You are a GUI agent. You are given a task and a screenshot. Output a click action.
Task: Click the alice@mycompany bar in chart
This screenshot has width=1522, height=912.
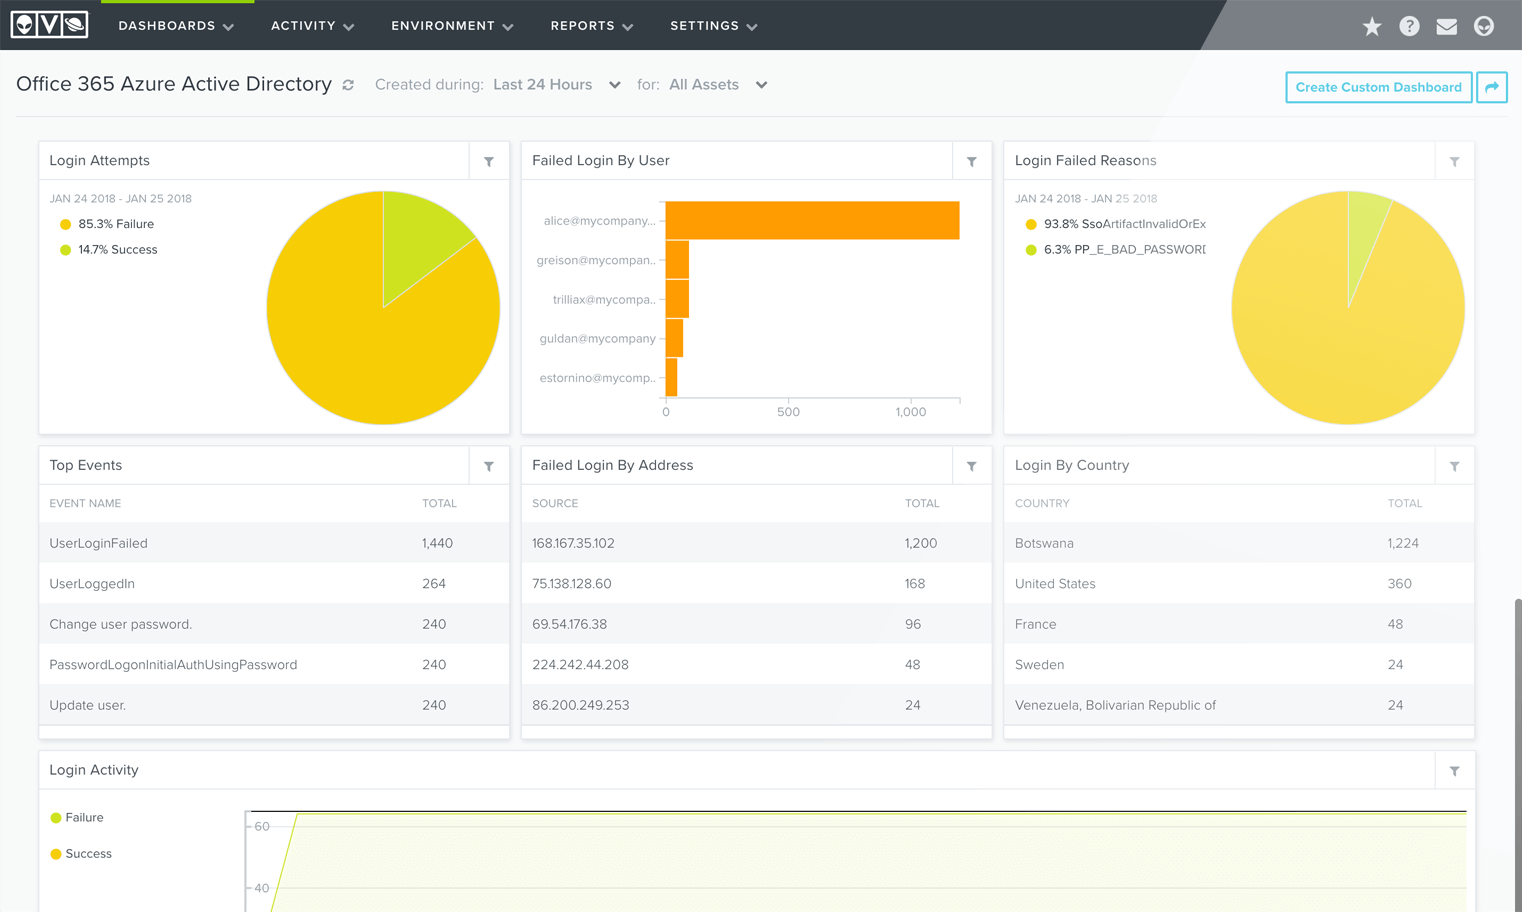[812, 220]
